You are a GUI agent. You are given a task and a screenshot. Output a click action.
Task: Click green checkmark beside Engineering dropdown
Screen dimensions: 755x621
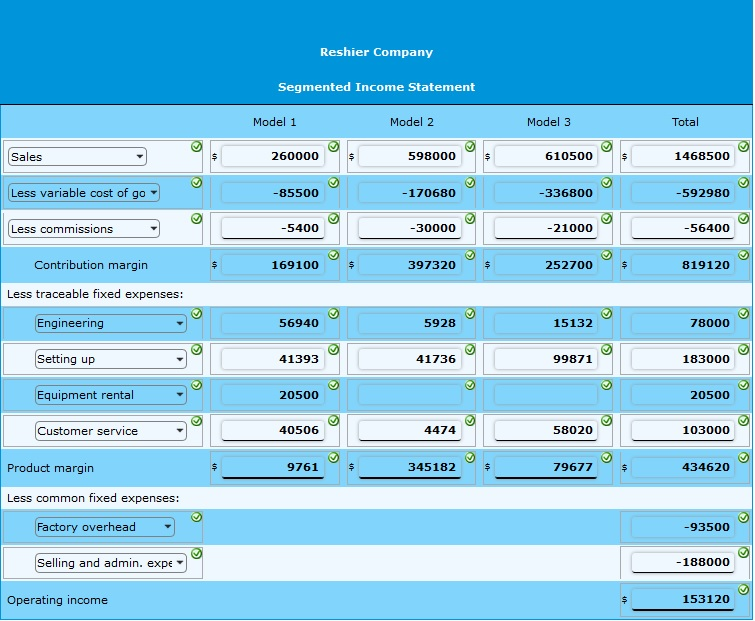click(196, 313)
